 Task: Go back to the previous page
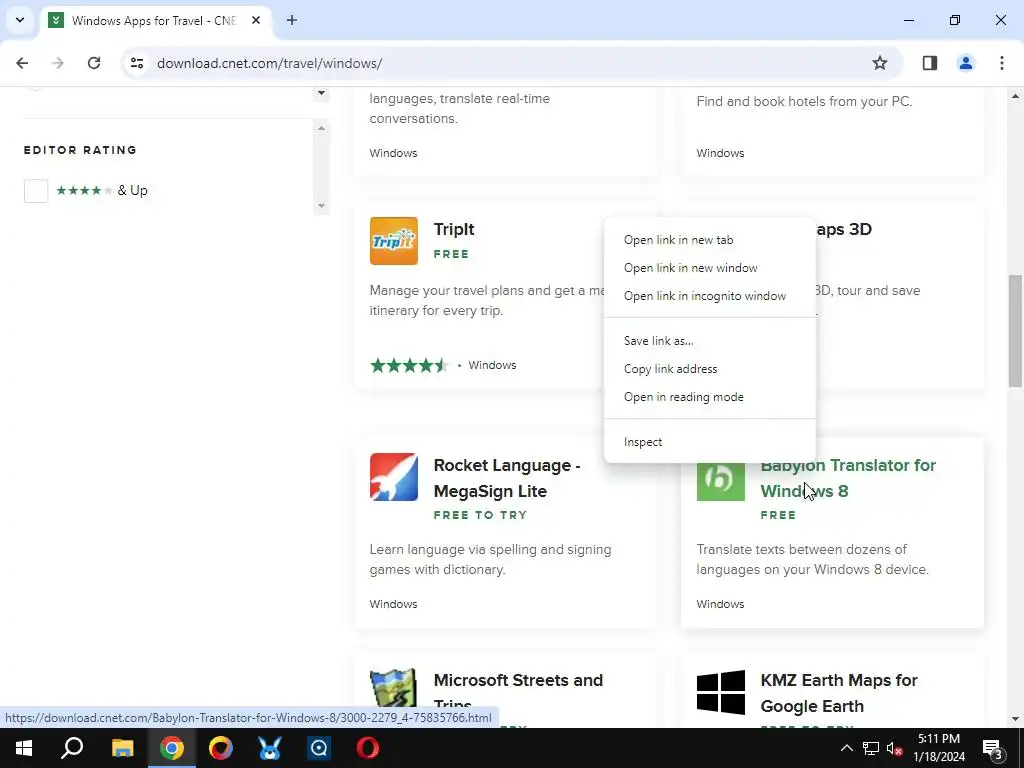(x=22, y=63)
